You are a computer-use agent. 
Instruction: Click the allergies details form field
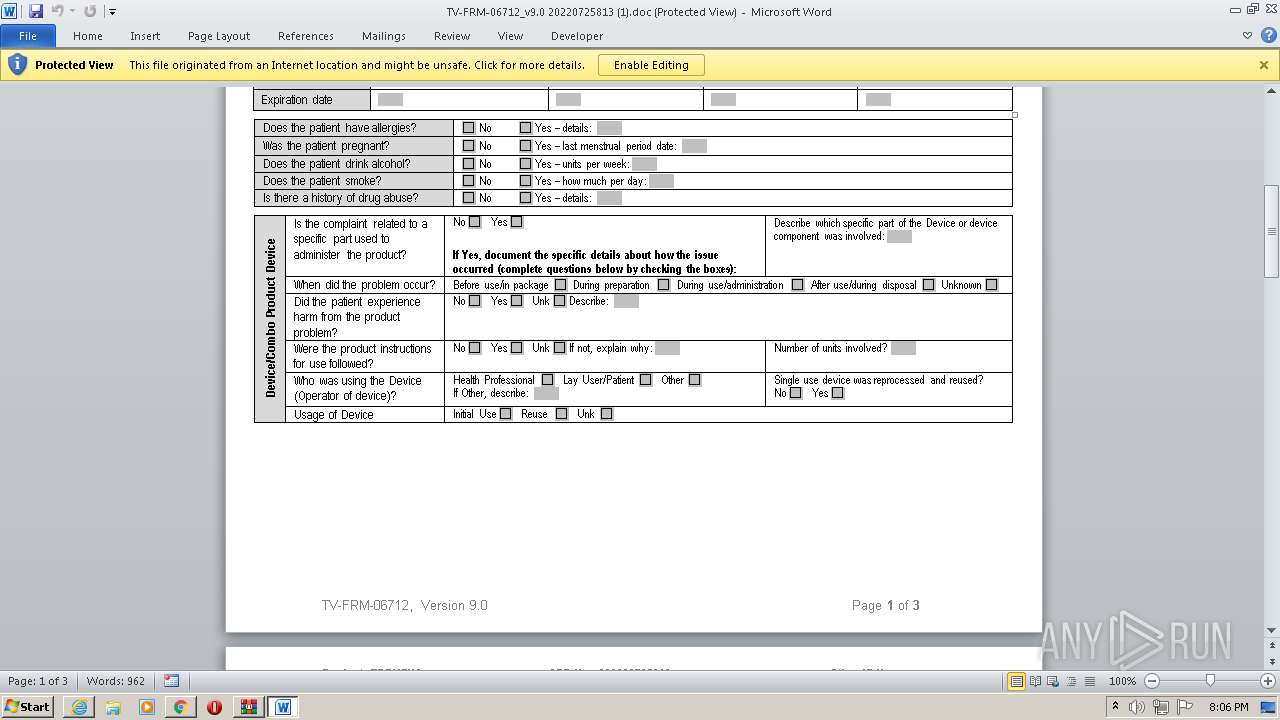(609, 128)
